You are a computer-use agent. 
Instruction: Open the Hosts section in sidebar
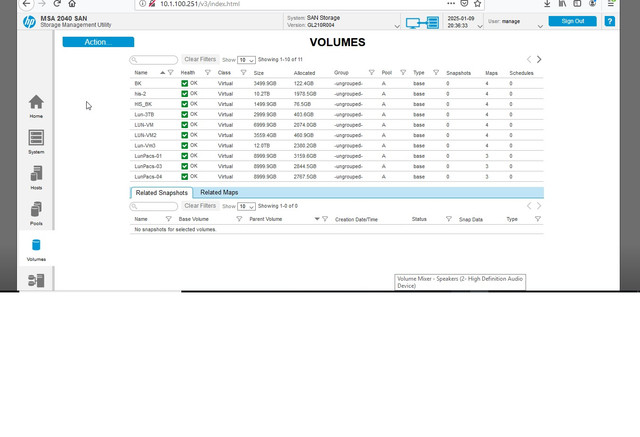coord(36,177)
